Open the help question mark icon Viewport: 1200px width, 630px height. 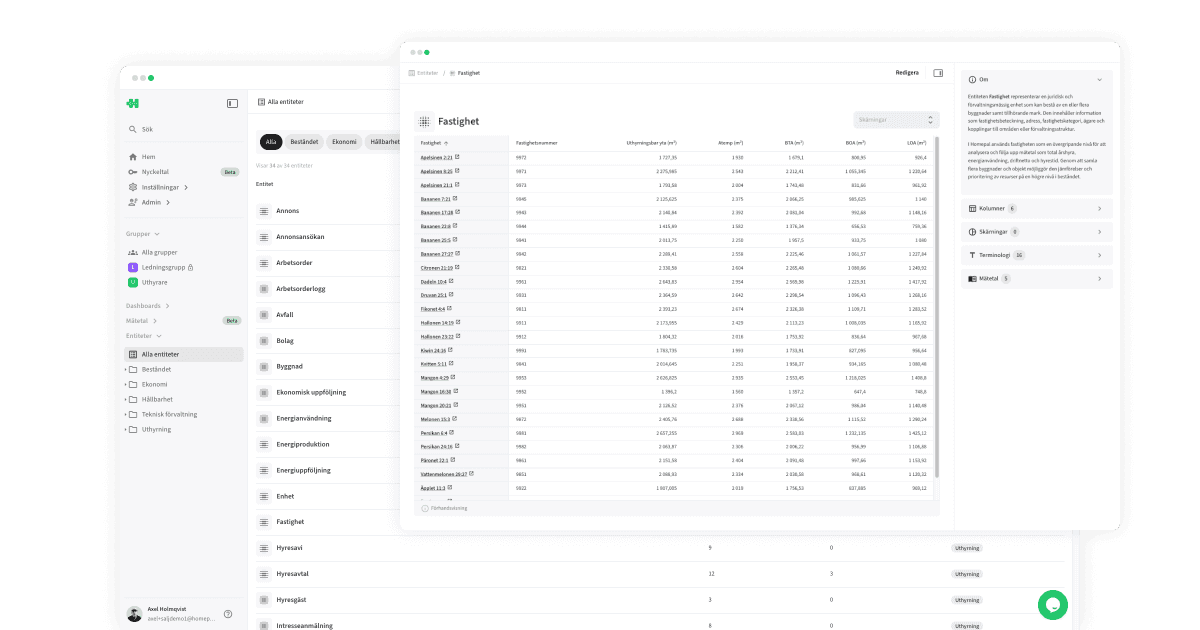[x=228, y=614]
